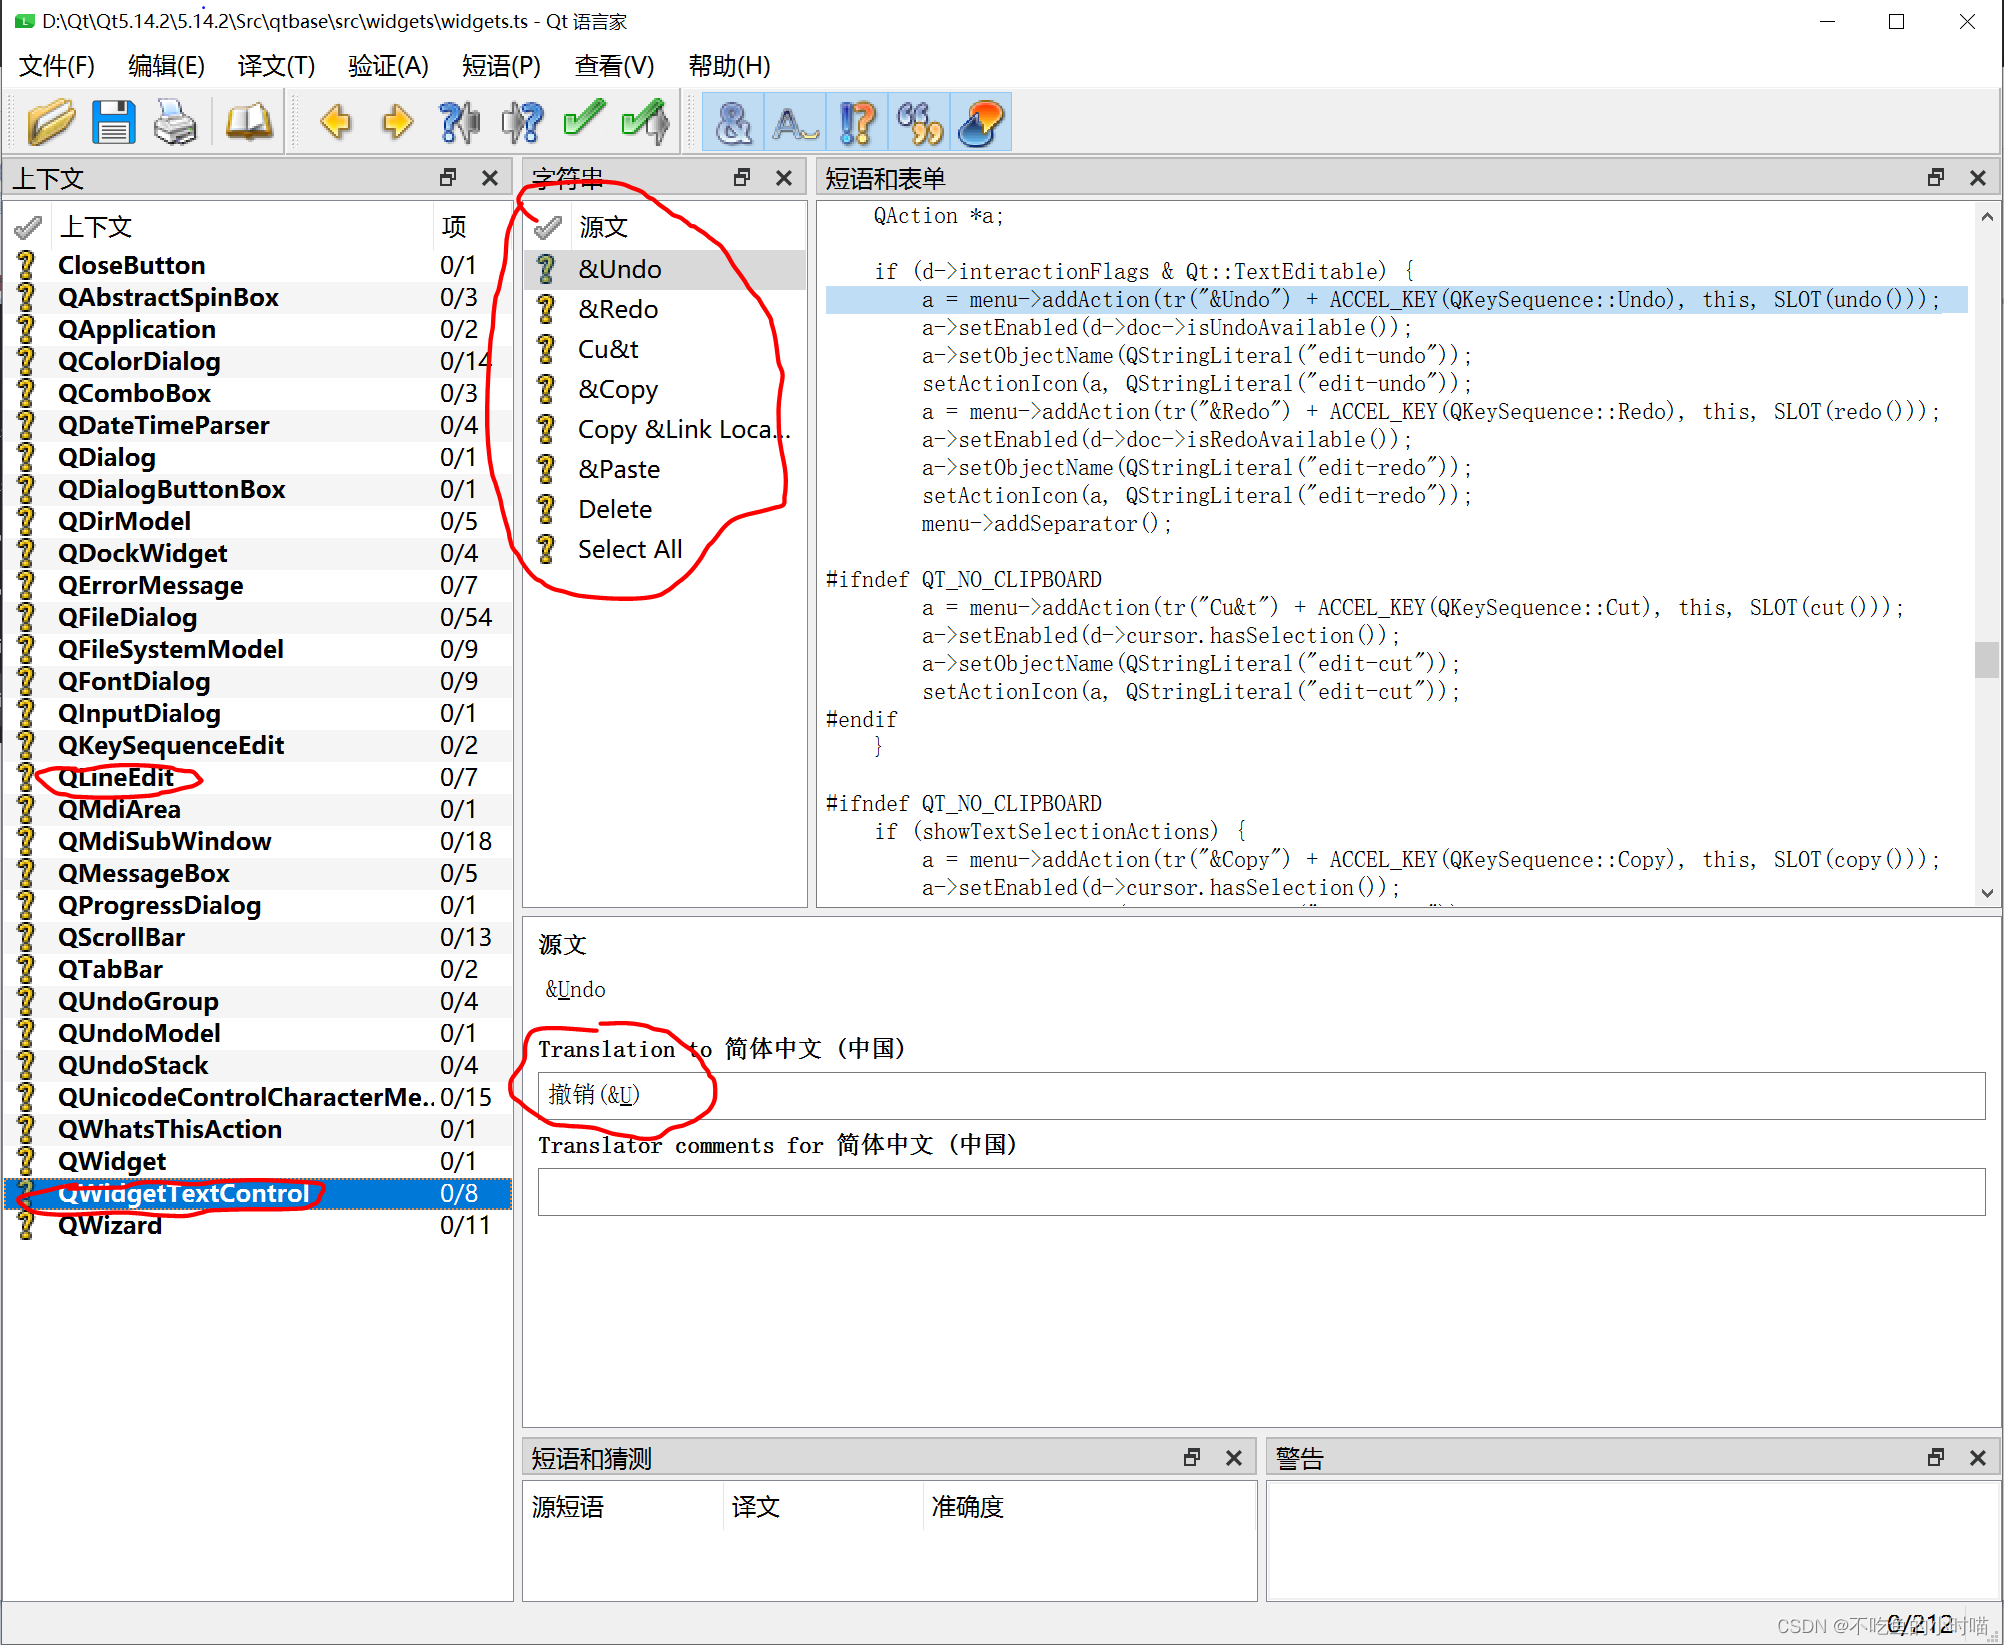Click the Open file folder icon

50,122
